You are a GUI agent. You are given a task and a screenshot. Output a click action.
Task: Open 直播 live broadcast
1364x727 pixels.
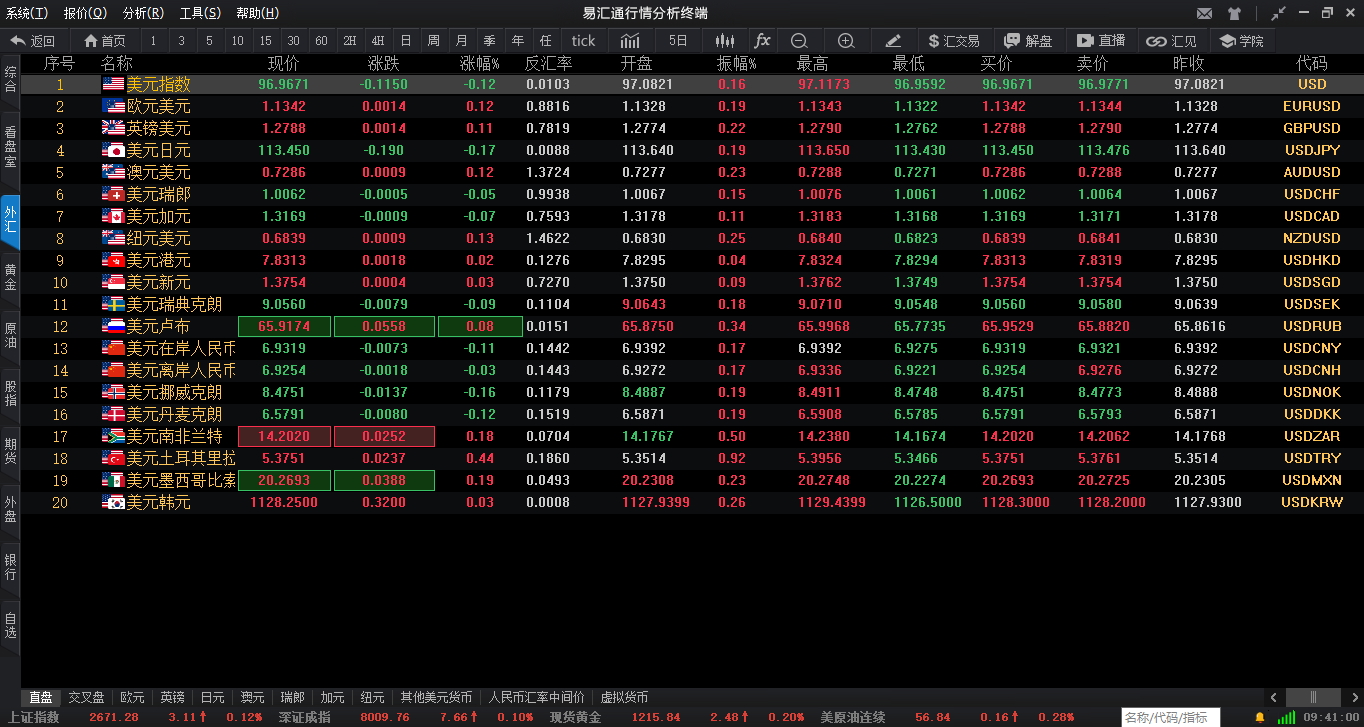click(x=1101, y=41)
